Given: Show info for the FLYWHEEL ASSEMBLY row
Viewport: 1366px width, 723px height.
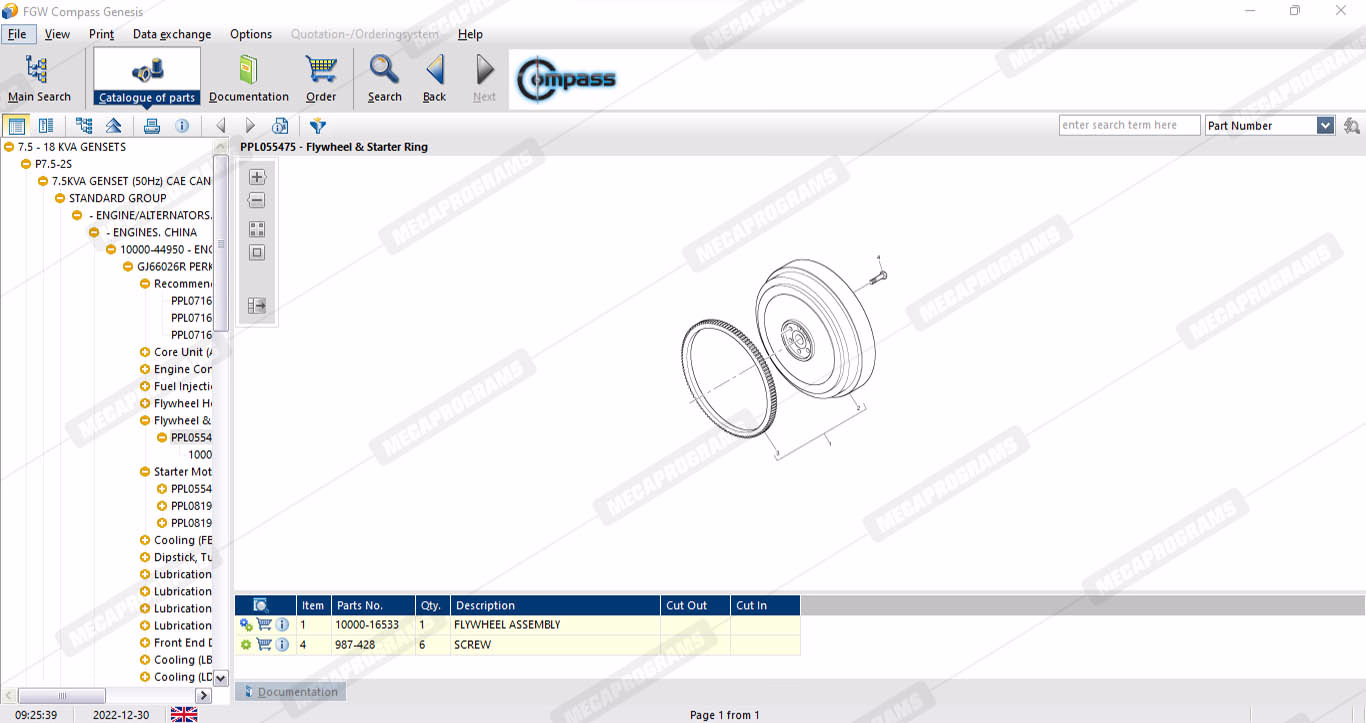Looking at the screenshot, I should (282, 625).
